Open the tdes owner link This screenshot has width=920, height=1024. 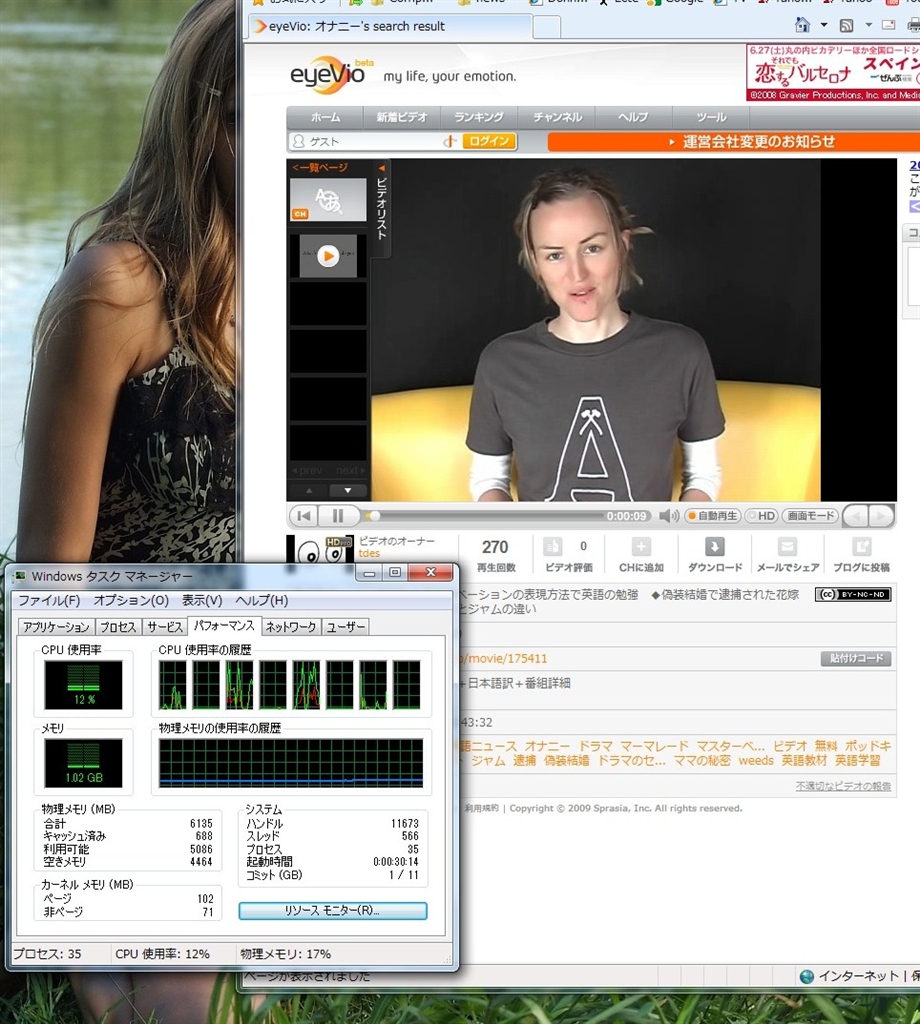(369, 553)
